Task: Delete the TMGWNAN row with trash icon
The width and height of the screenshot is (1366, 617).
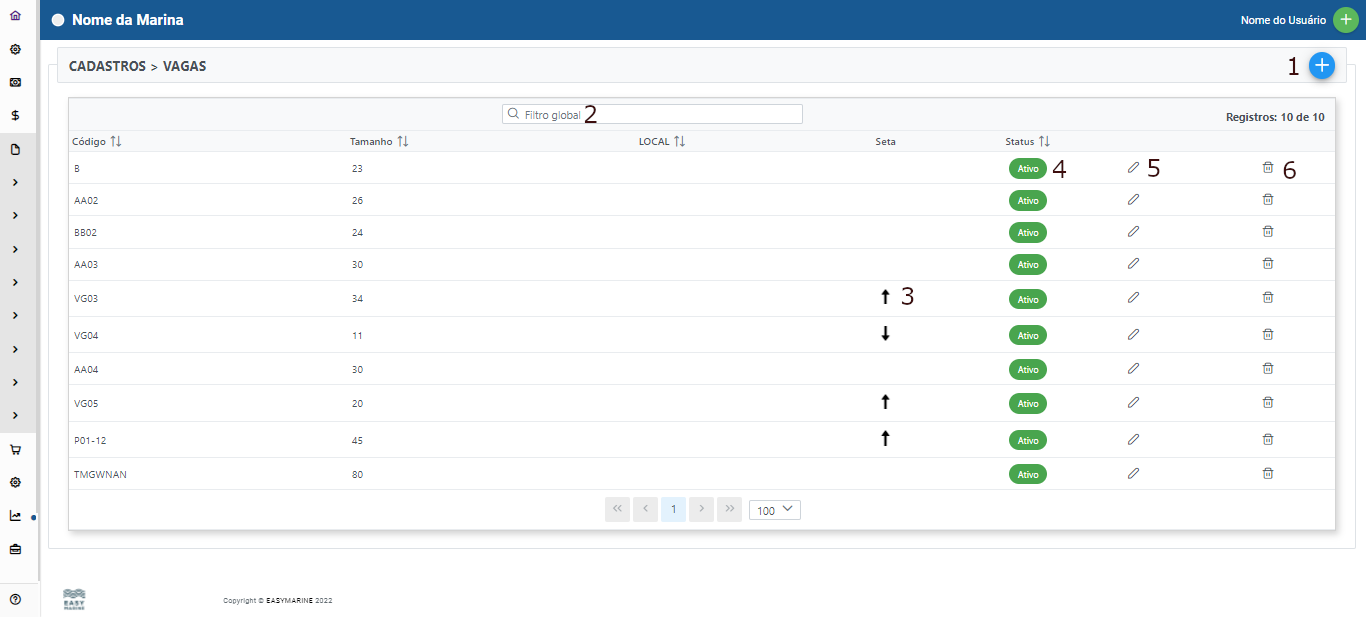Action: [x=1267, y=473]
